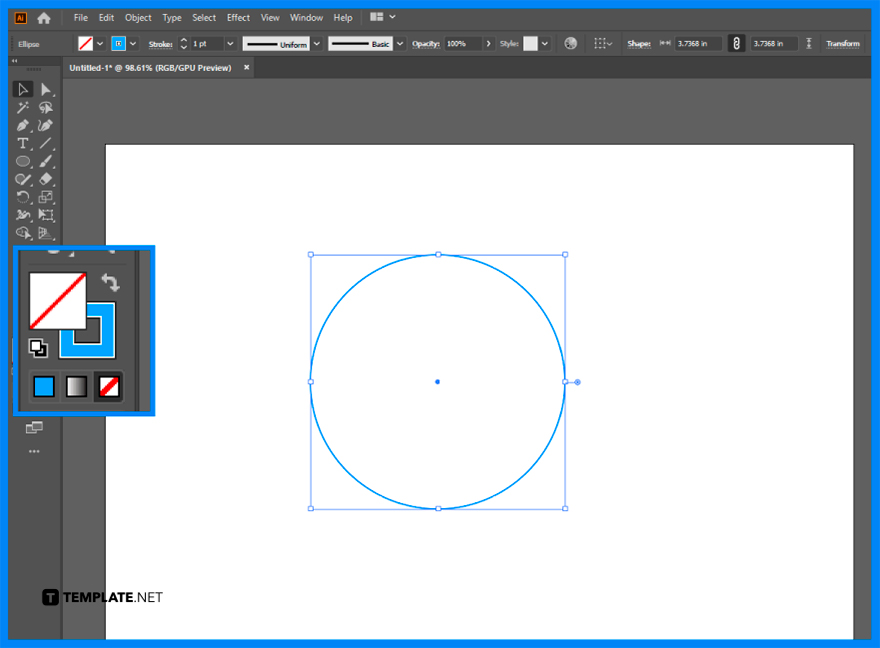Viewport: 880px width, 648px height.
Task: Toggle the width-height constrain proportions link
Action: point(736,43)
